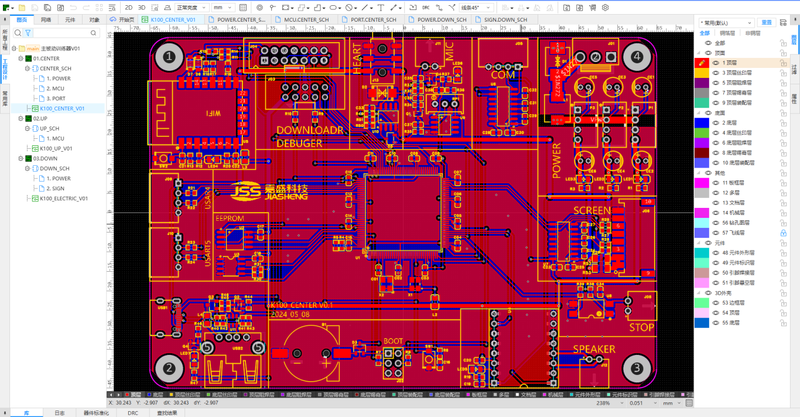Viewport: 800px width, 417px height.
Task: Click the layer settings icon next to 重置
Action: (x=783, y=22)
